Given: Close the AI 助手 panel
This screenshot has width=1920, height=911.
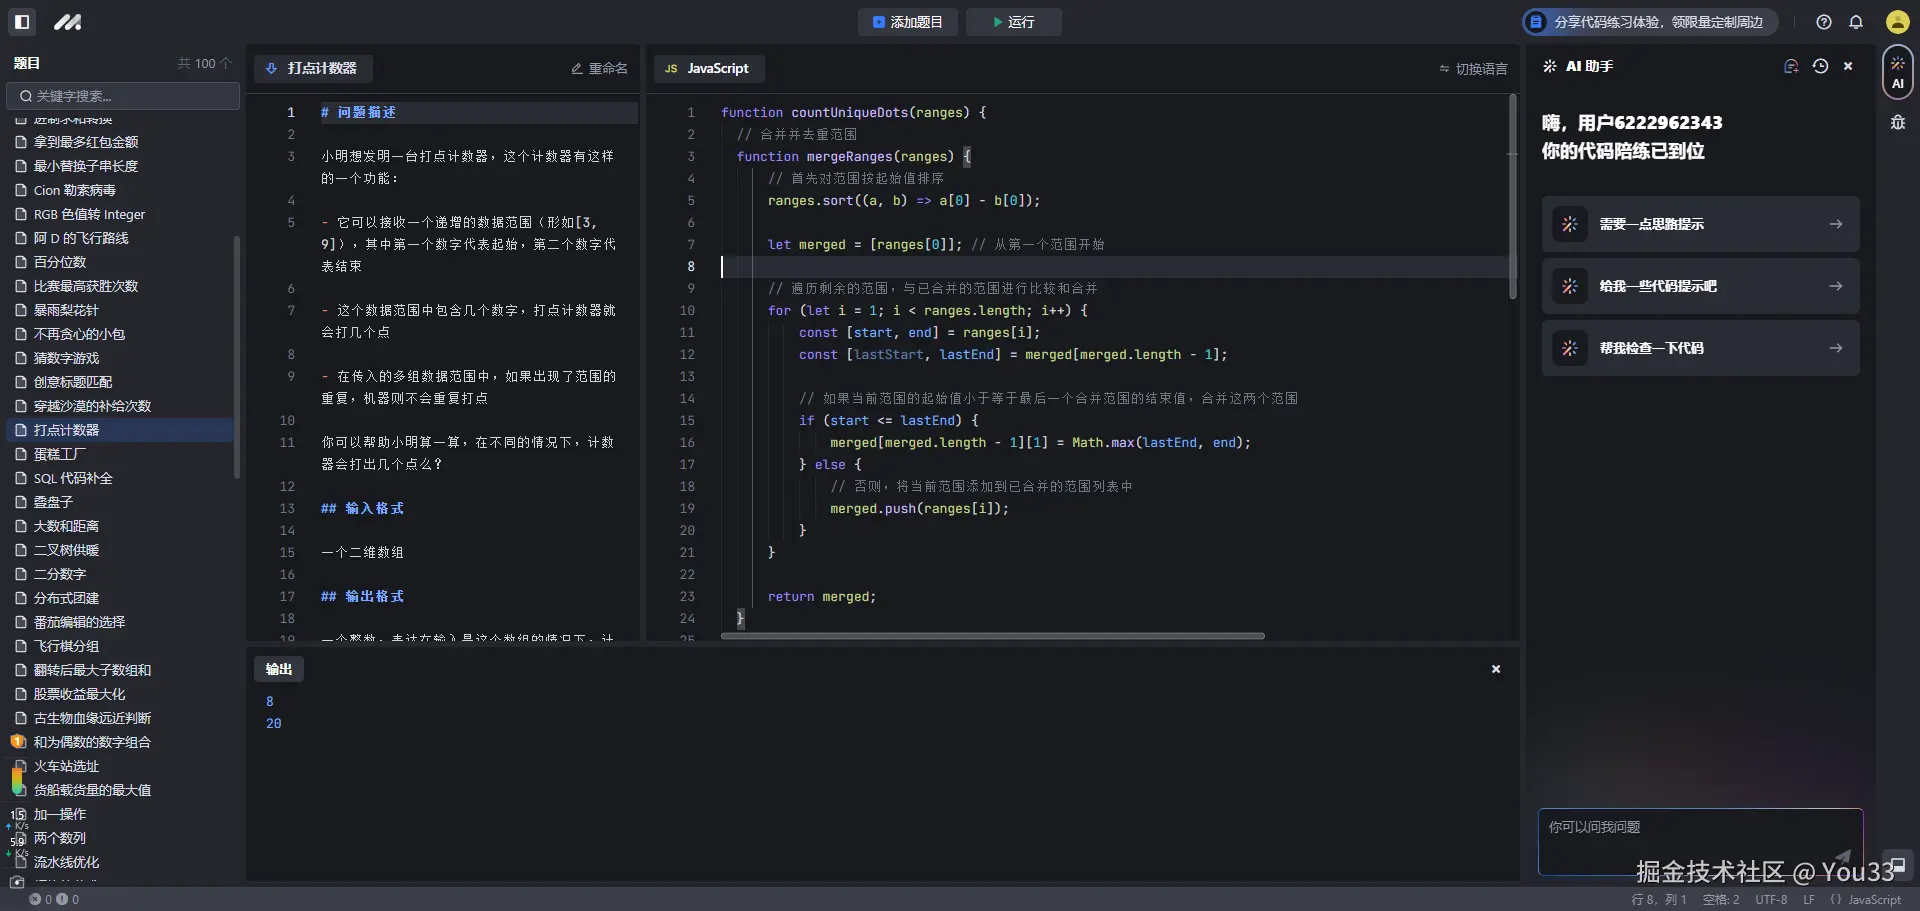Looking at the screenshot, I should [x=1848, y=66].
